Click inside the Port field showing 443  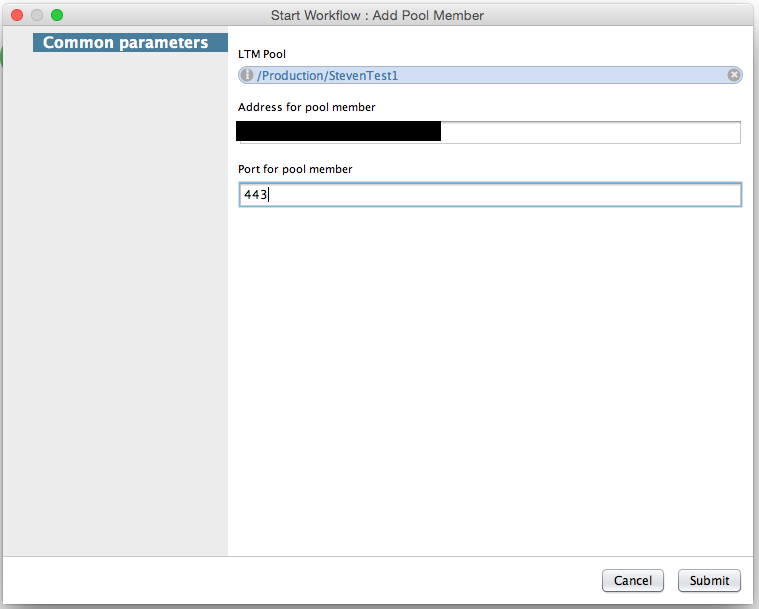[x=490, y=195]
